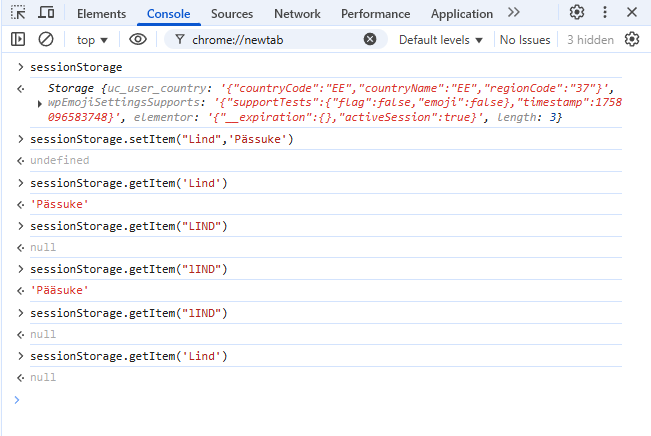This screenshot has width=651, height=436.
Task: Close the DevTools panel
Action: click(633, 13)
